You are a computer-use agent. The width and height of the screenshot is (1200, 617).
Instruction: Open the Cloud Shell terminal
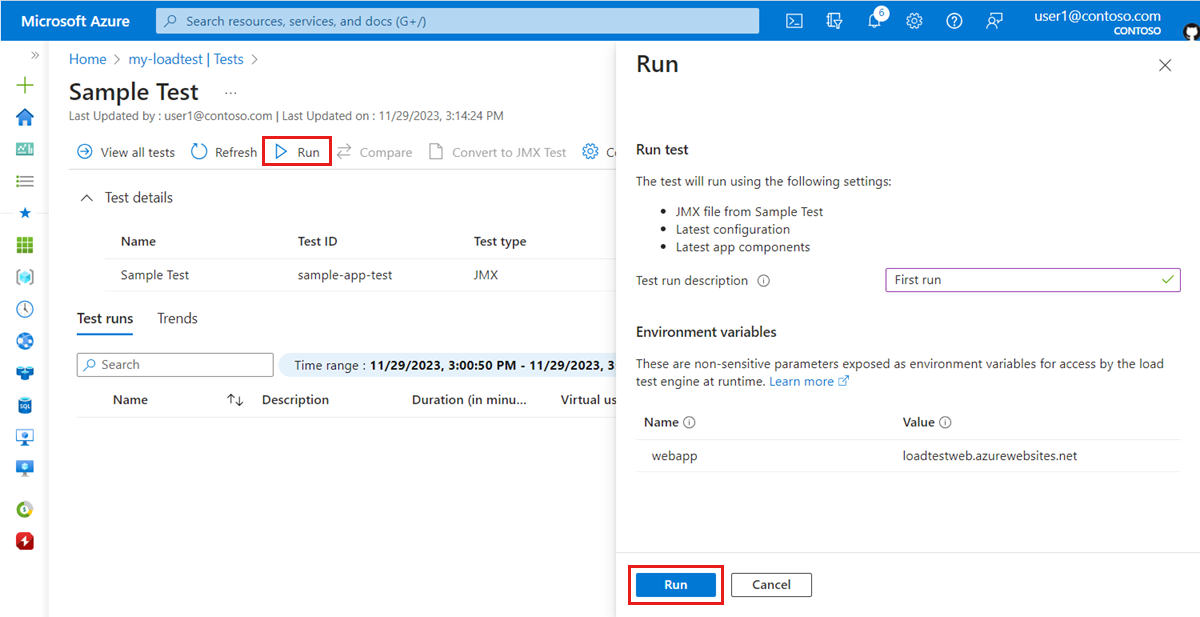[x=793, y=21]
